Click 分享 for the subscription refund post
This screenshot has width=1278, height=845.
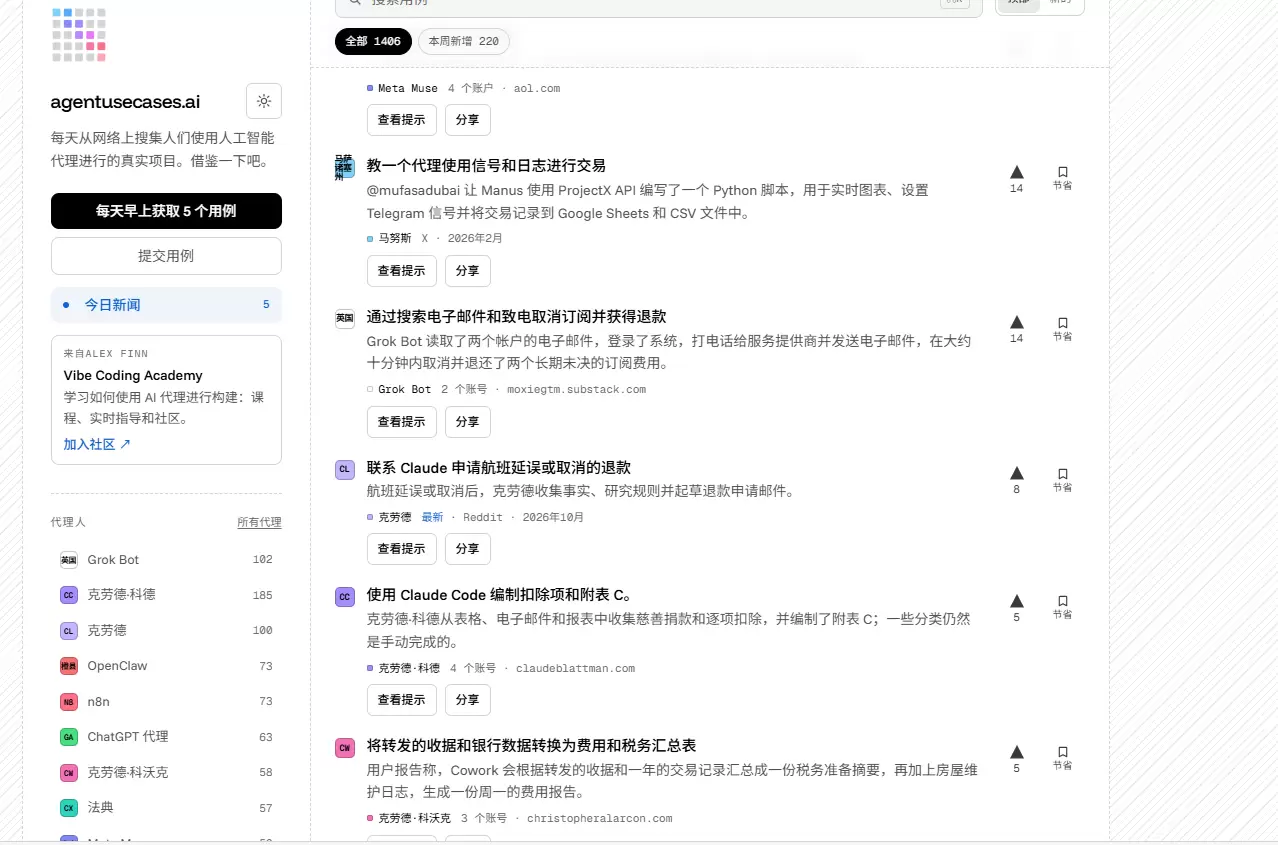(467, 421)
